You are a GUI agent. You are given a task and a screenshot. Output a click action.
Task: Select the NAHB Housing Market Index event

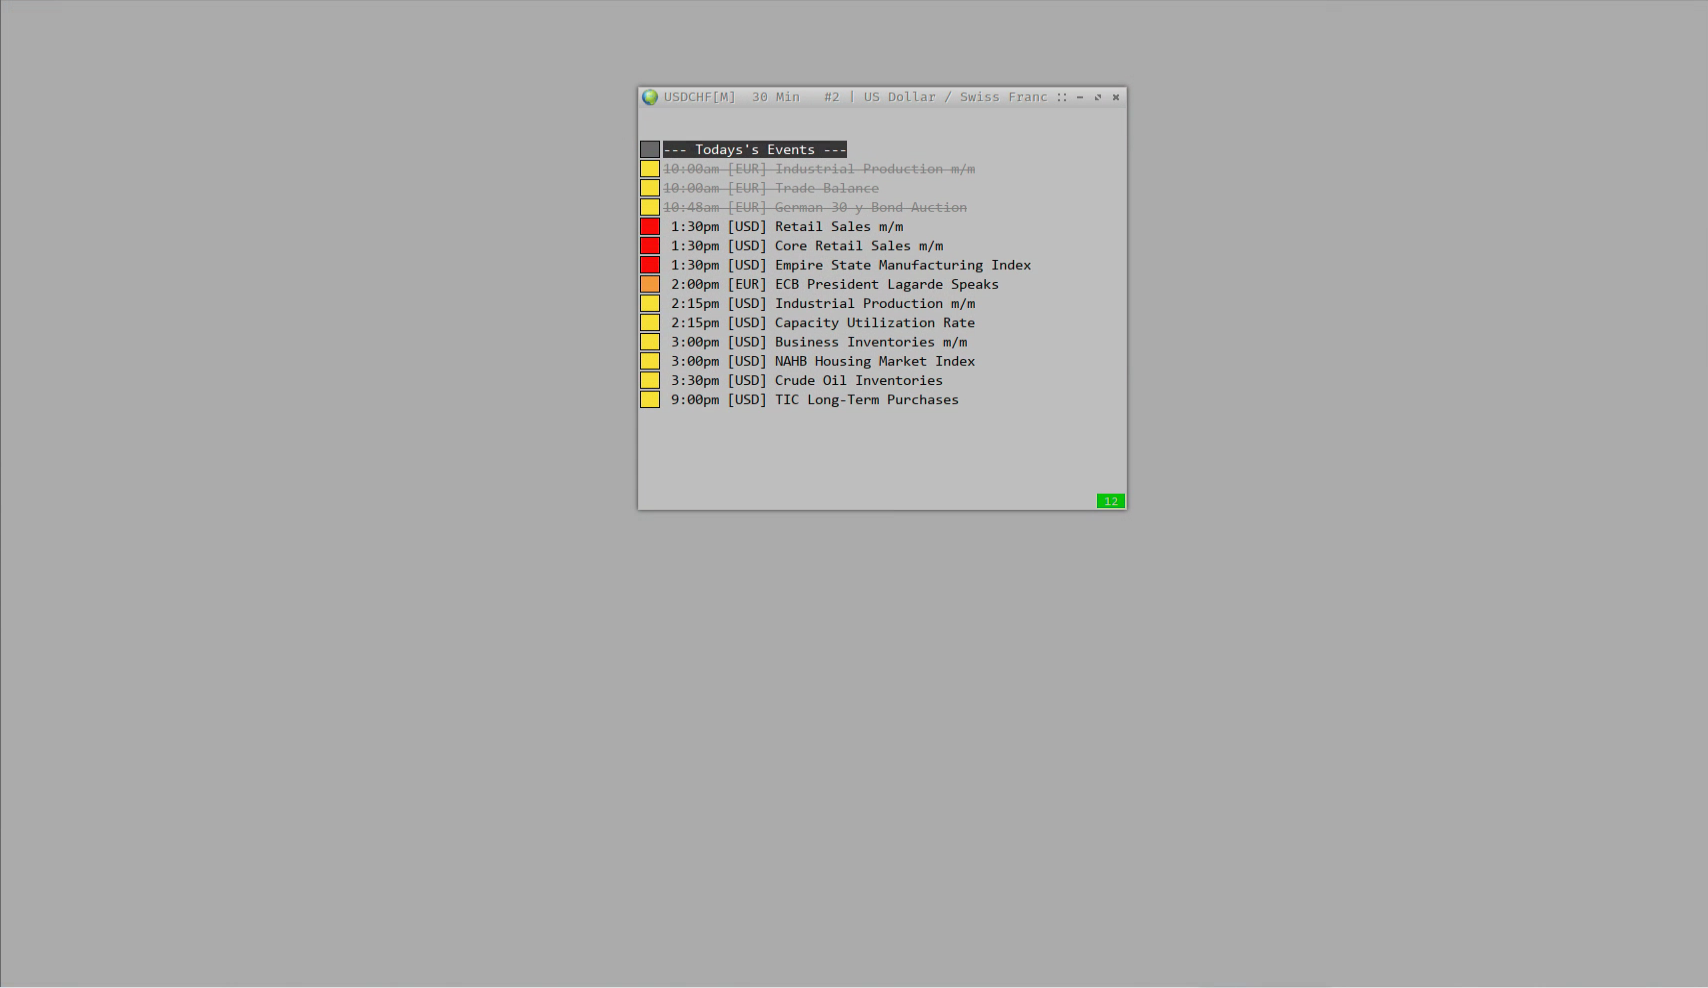[x=823, y=361]
